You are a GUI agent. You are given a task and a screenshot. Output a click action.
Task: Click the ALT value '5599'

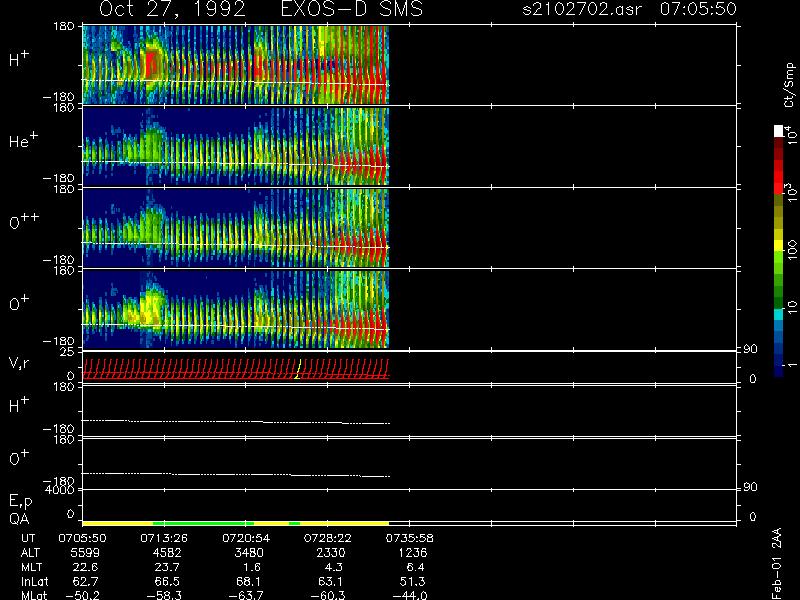(x=86, y=553)
